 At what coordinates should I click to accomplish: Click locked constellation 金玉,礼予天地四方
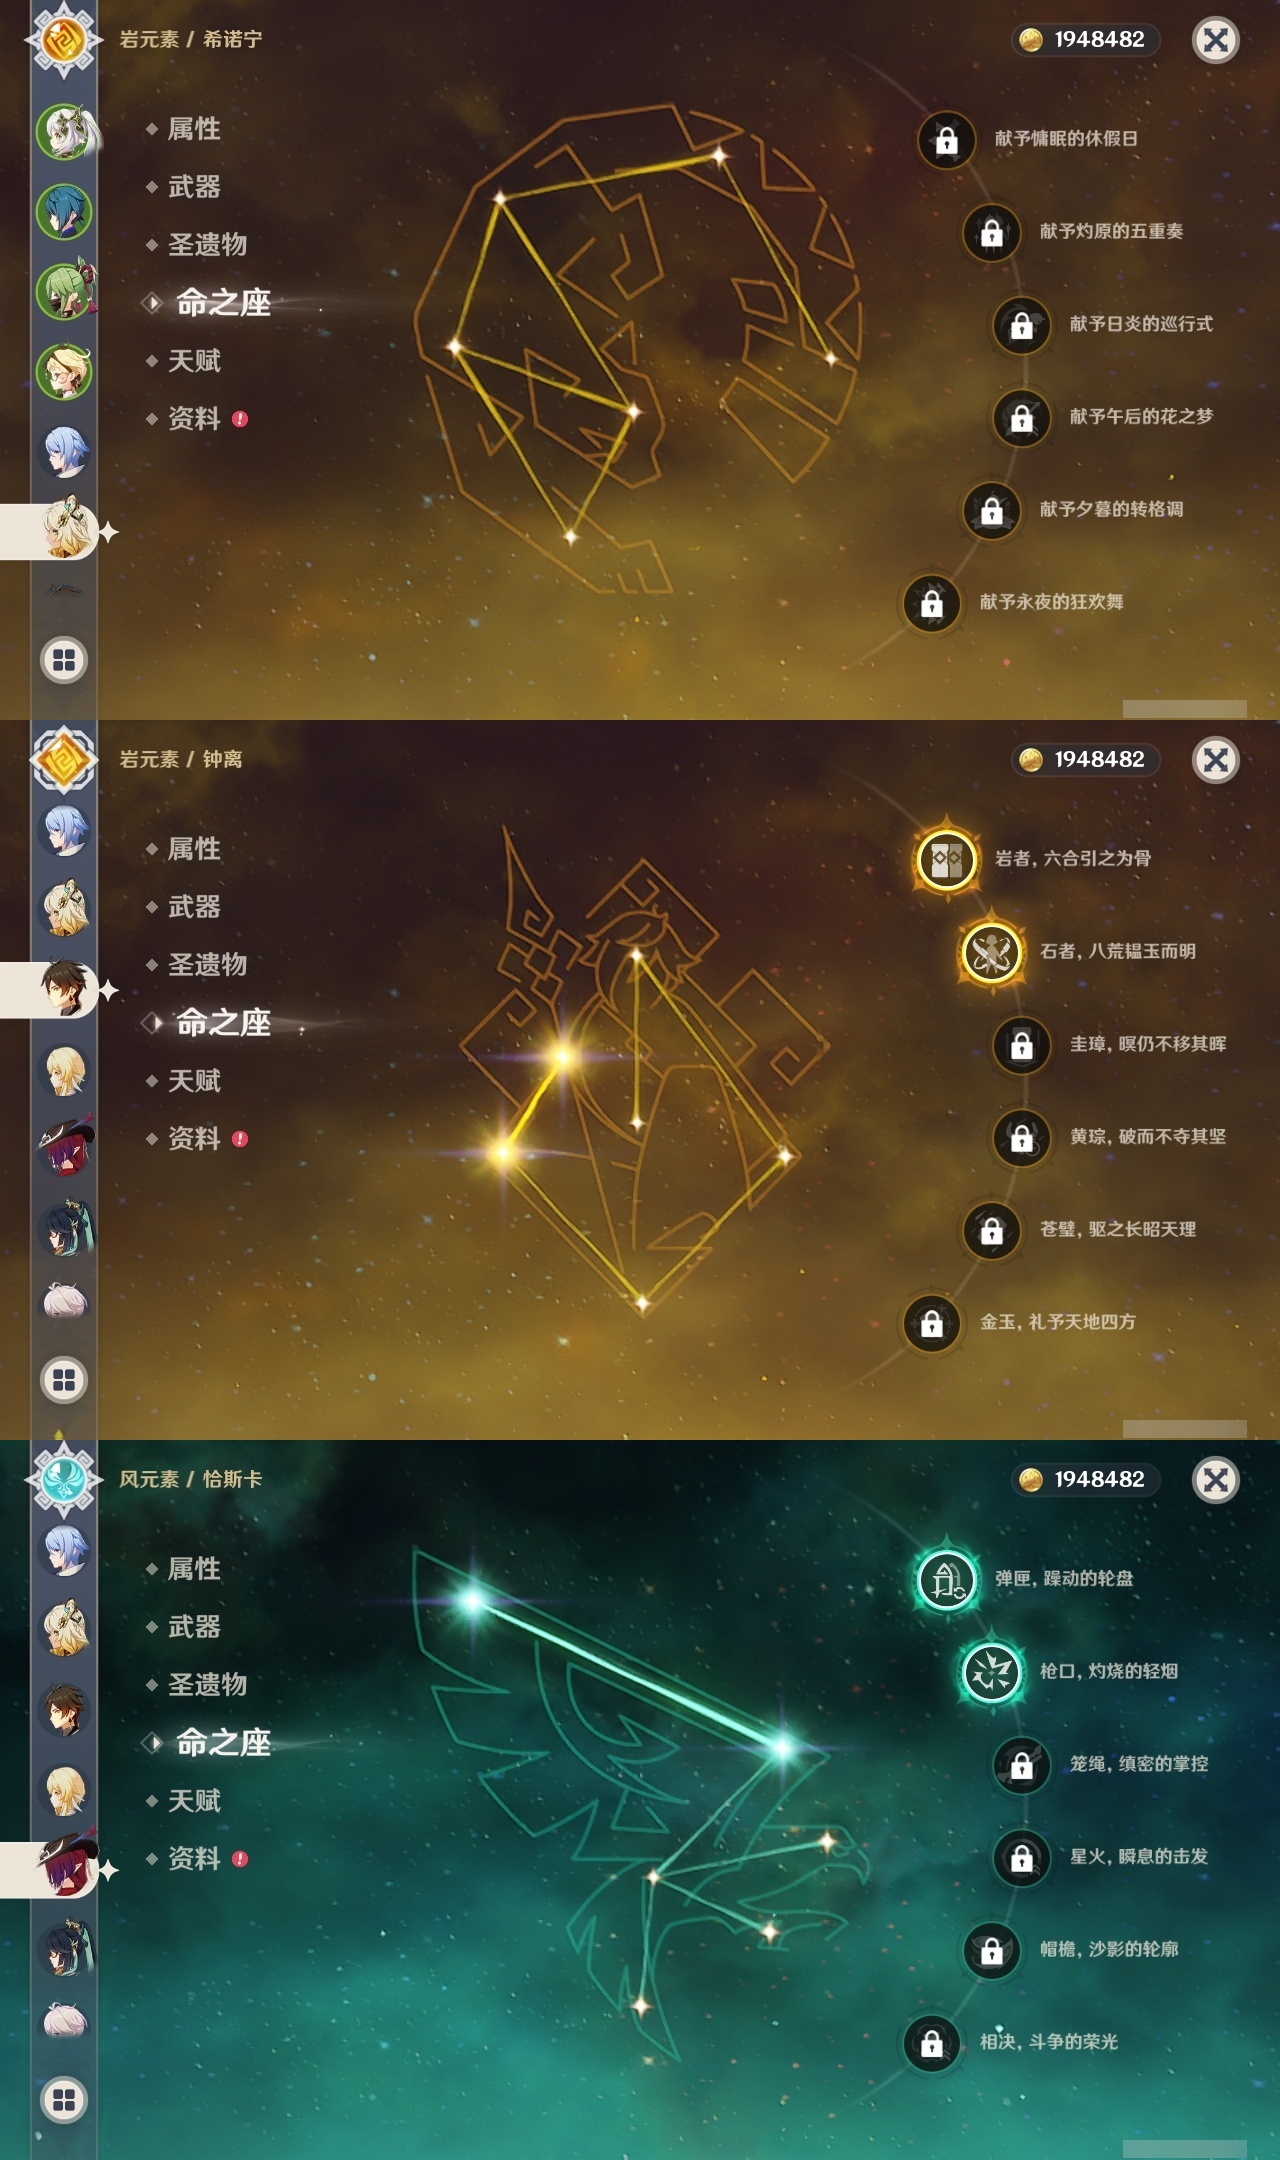[931, 1323]
